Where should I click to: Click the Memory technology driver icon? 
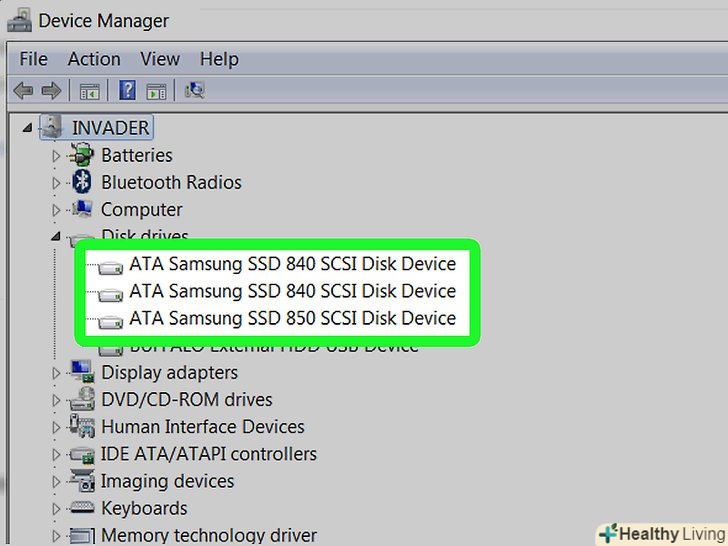[x=82, y=536]
